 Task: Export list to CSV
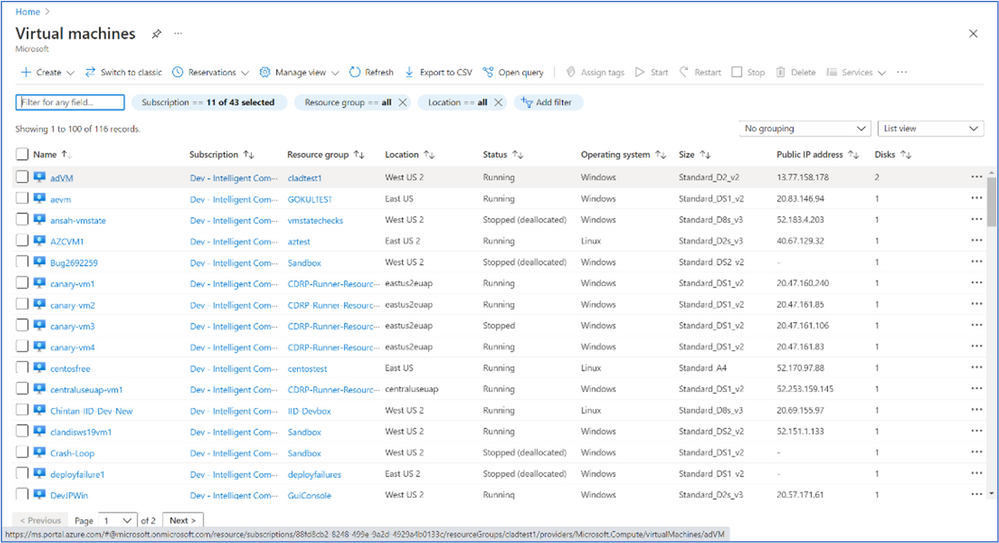(438, 72)
